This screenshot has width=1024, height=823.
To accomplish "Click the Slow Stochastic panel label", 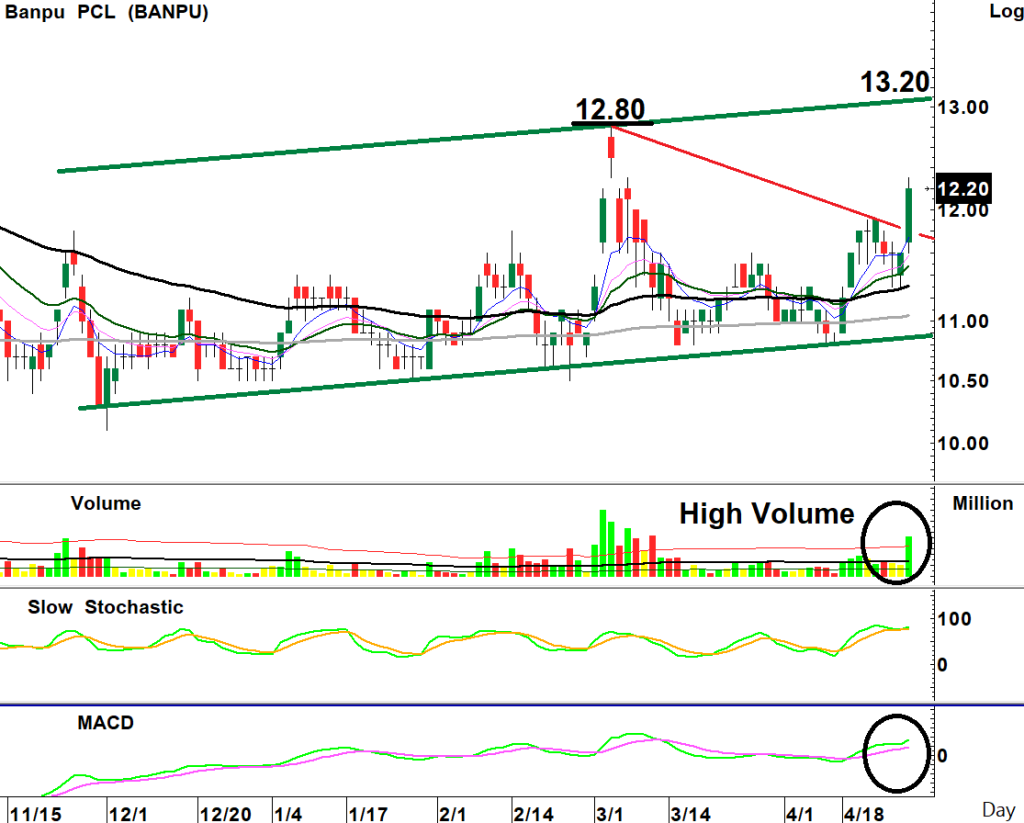I will point(105,607).
